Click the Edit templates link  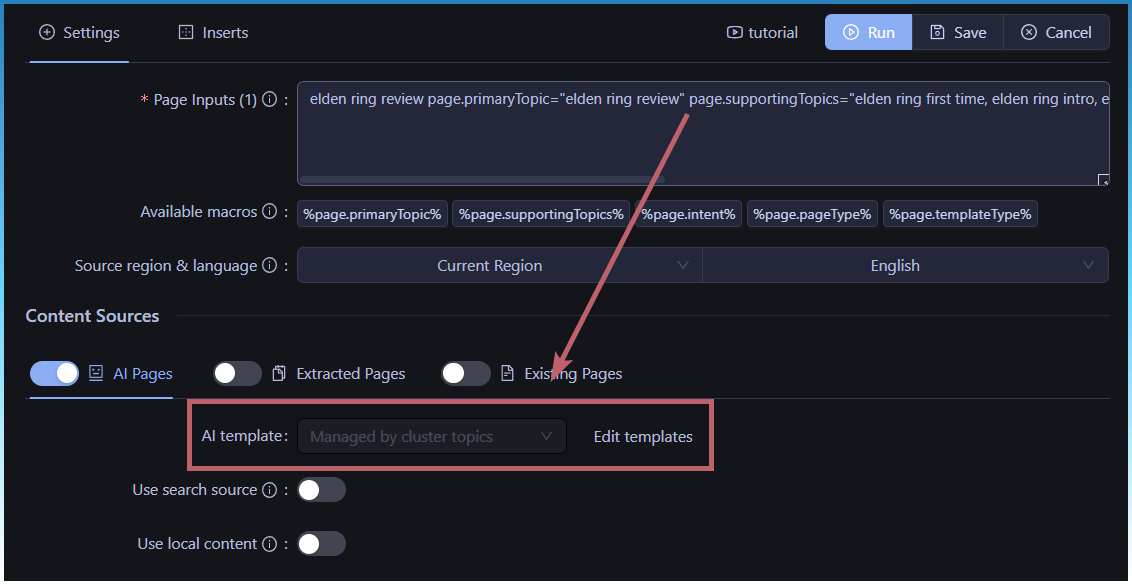tap(643, 436)
